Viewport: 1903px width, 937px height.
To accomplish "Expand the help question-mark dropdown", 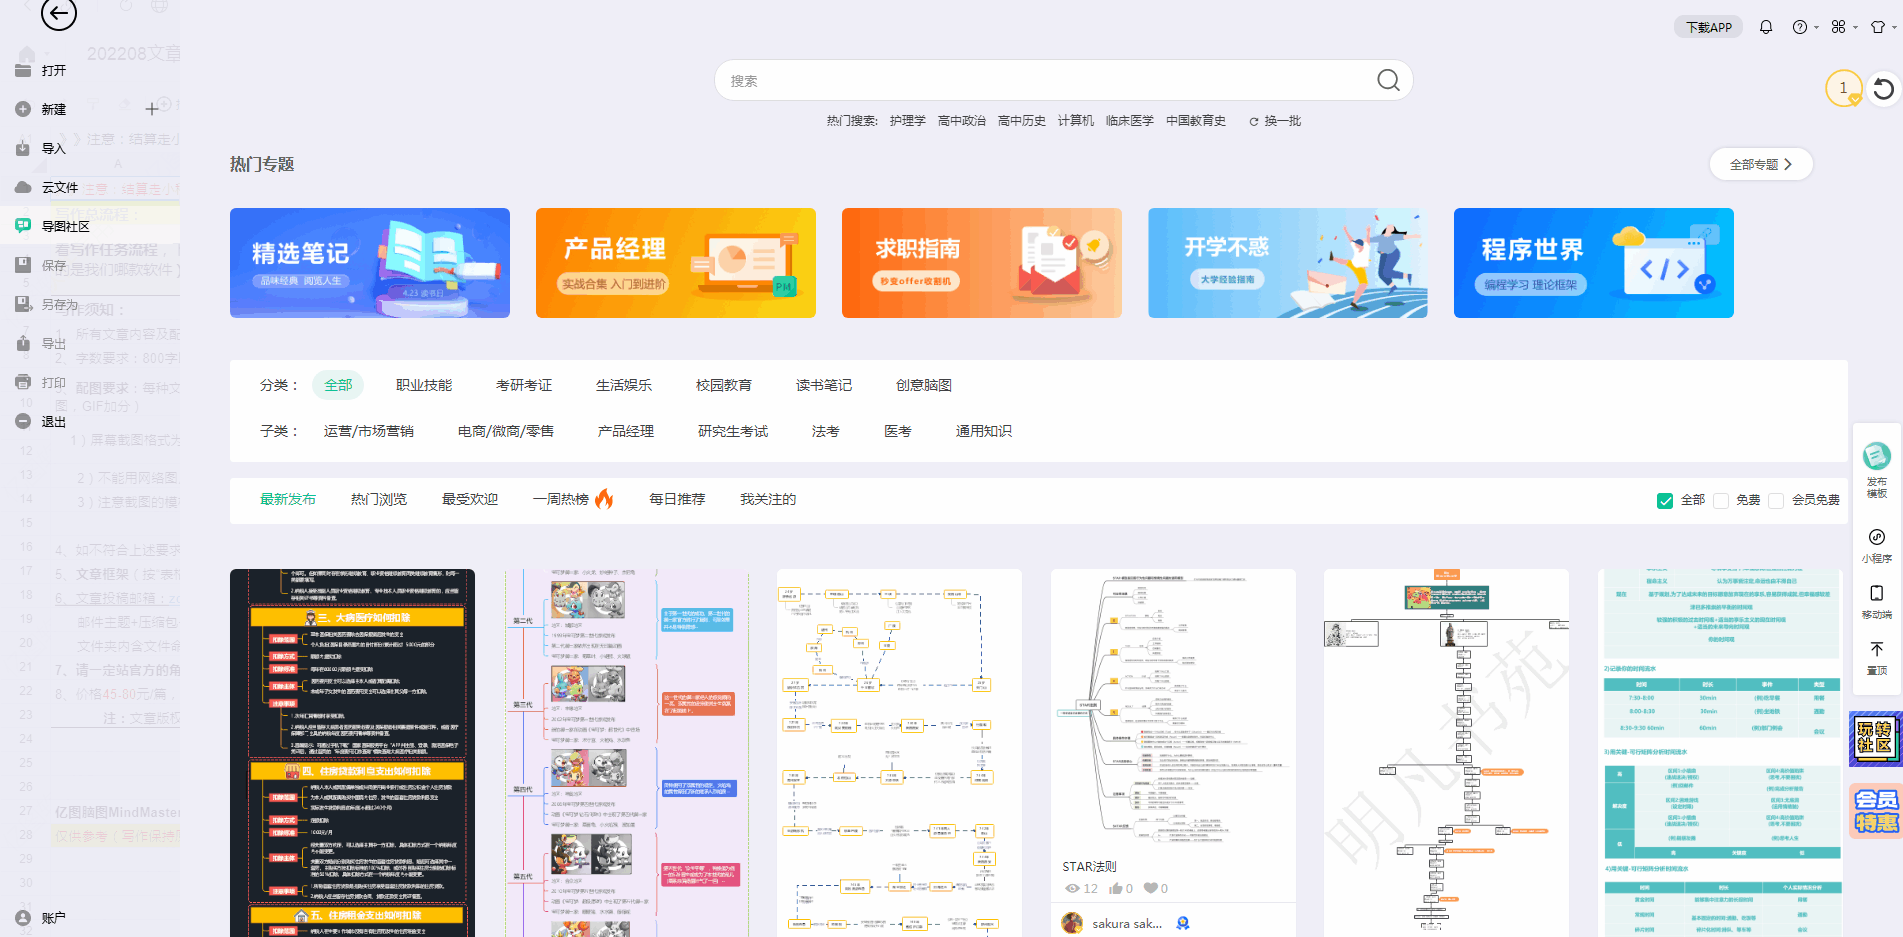I will 1804,27.
